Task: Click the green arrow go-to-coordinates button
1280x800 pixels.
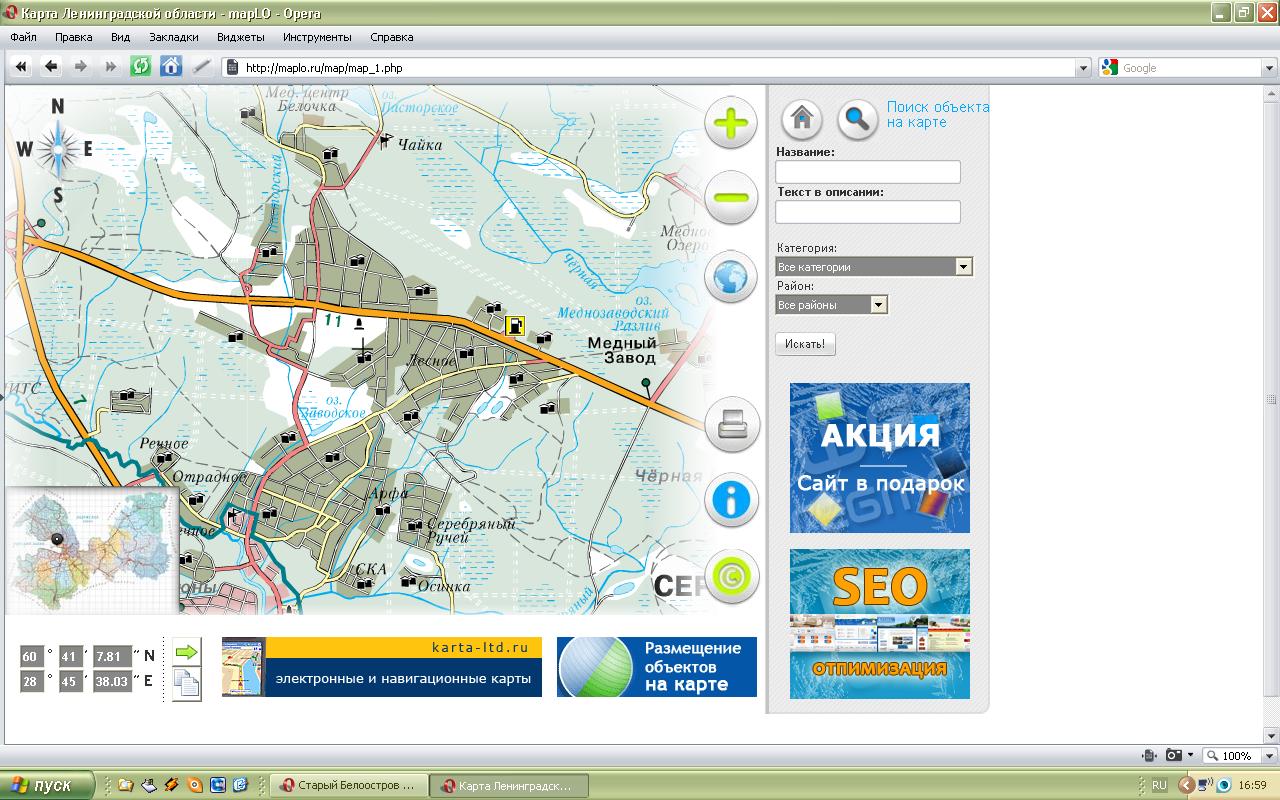Action: (x=186, y=652)
